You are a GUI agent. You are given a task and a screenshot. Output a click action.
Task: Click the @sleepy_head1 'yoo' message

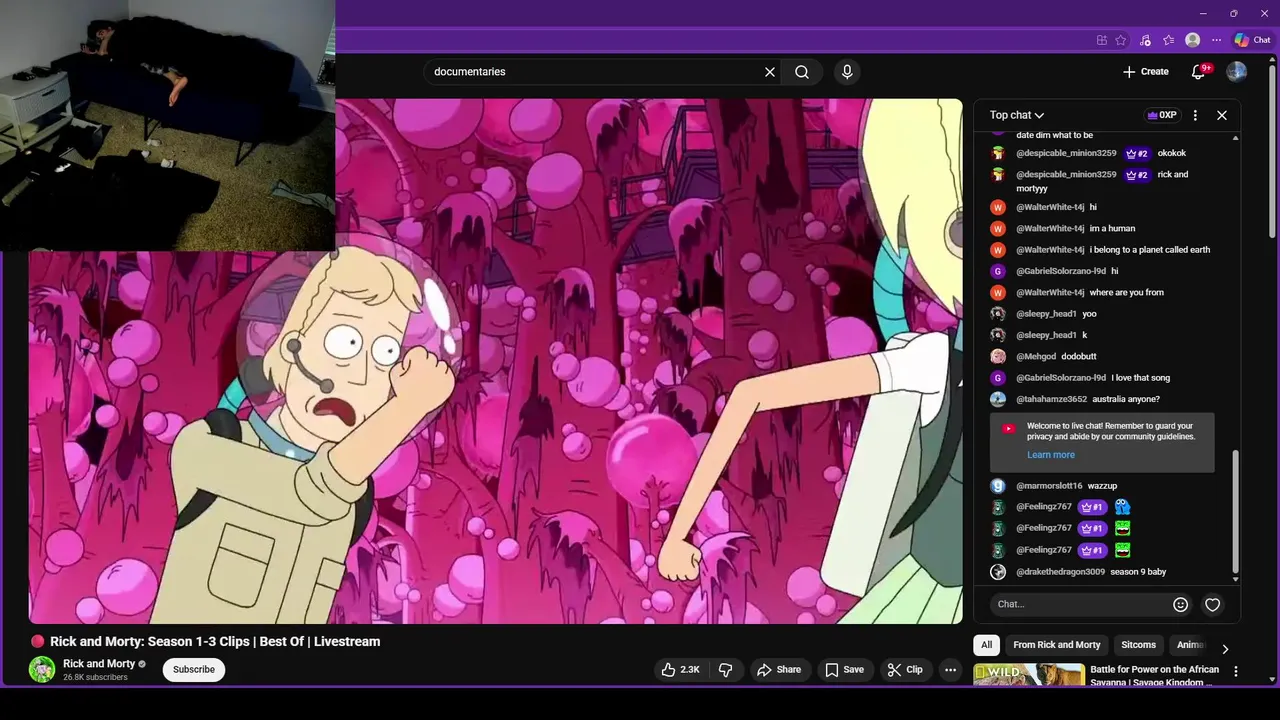(1089, 314)
